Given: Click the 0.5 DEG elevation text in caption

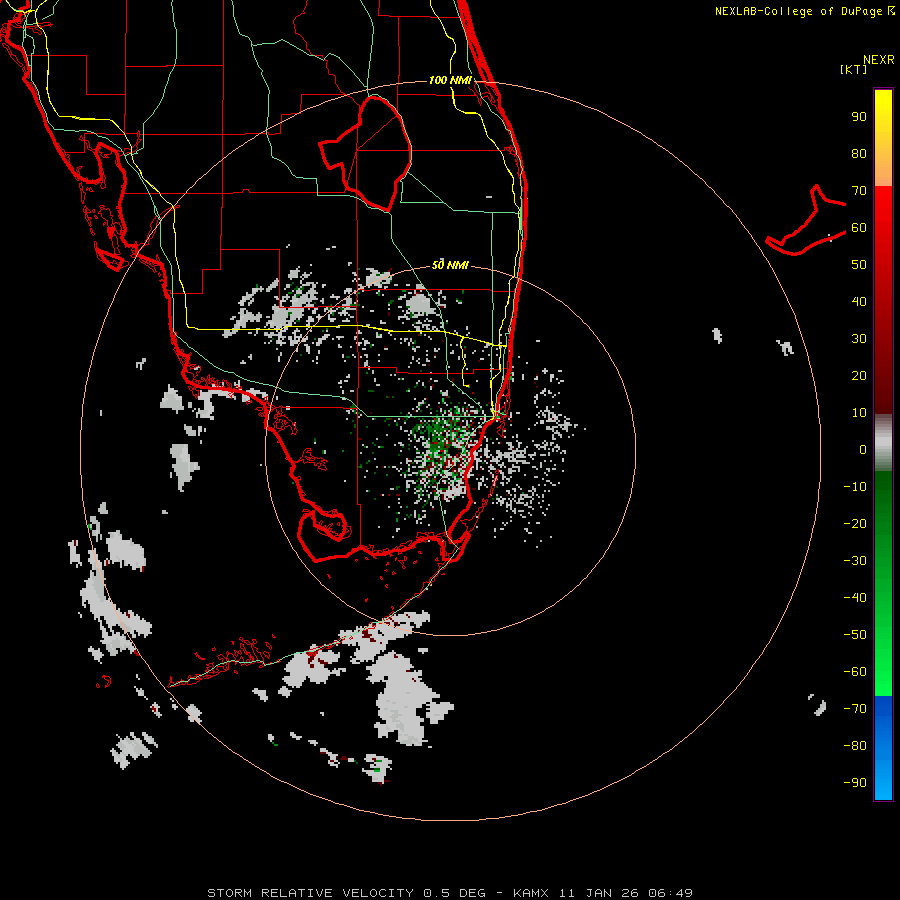Looking at the screenshot, I should 455,893.
